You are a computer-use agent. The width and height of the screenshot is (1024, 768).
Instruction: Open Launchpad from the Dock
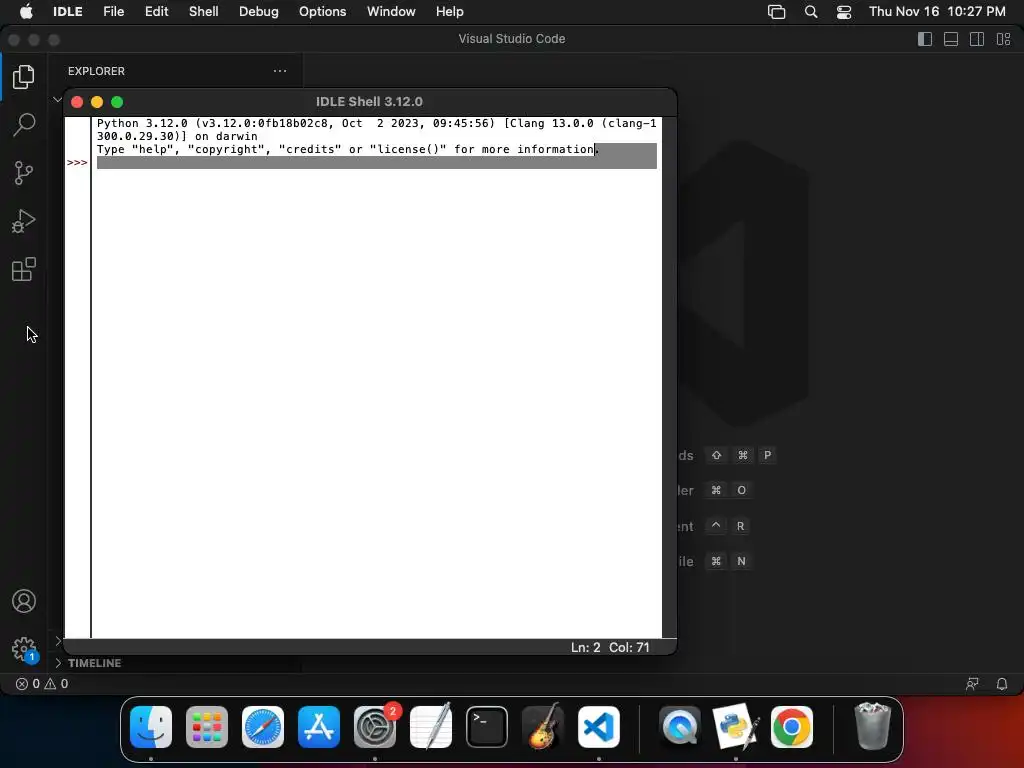click(207, 727)
